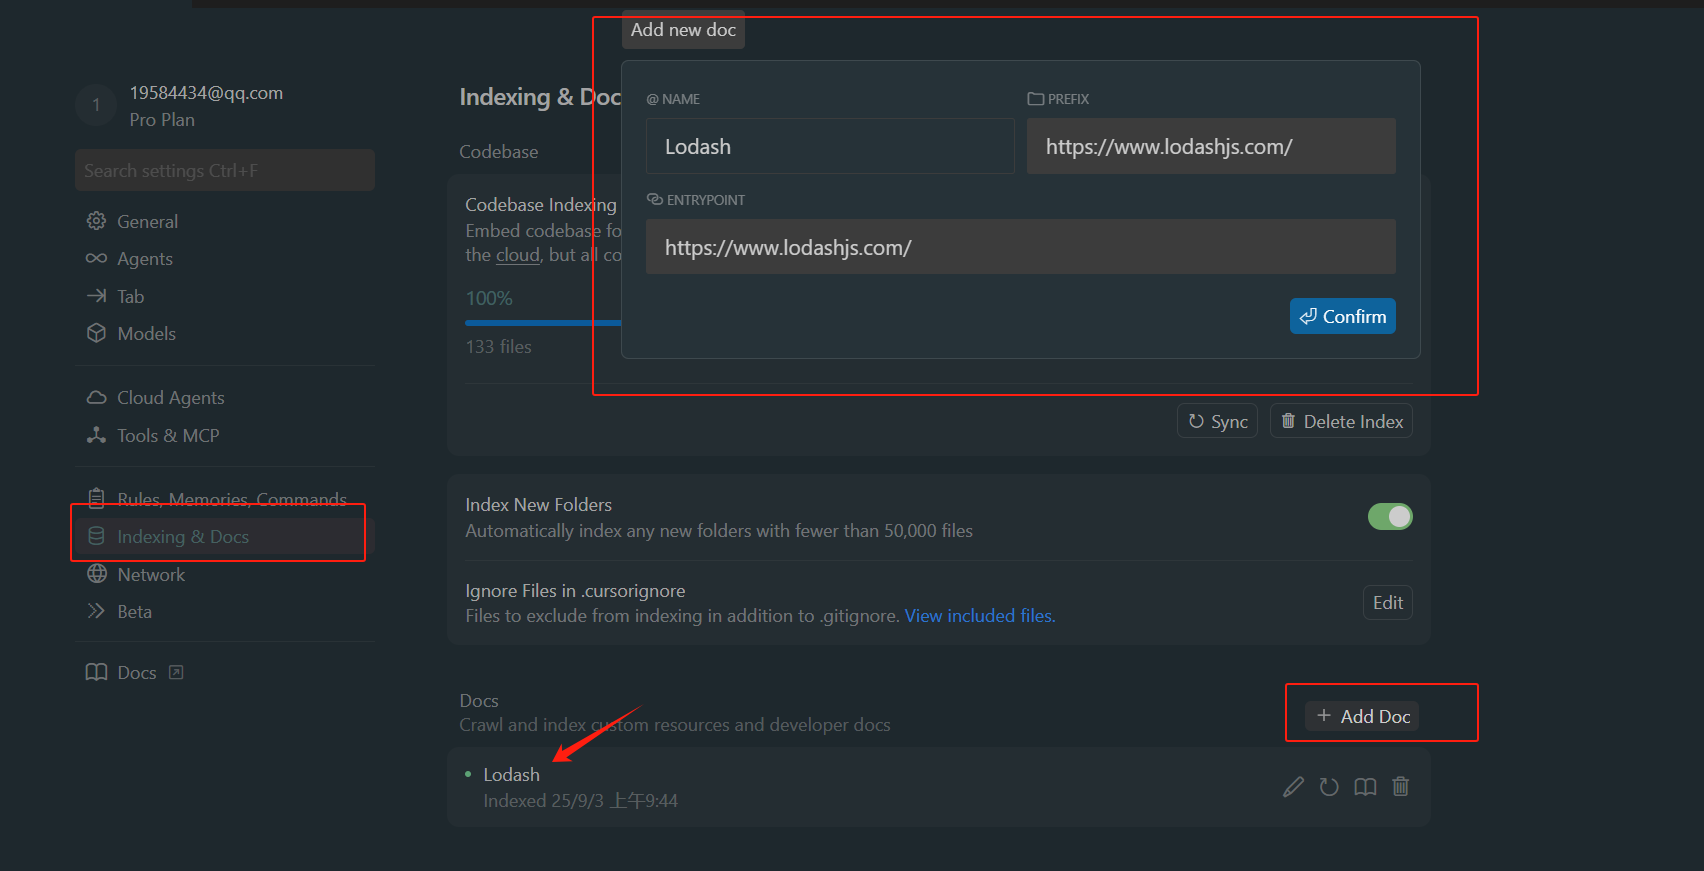
Task: Re-index the Lodash doc with refresh icon
Action: (x=1329, y=787)
